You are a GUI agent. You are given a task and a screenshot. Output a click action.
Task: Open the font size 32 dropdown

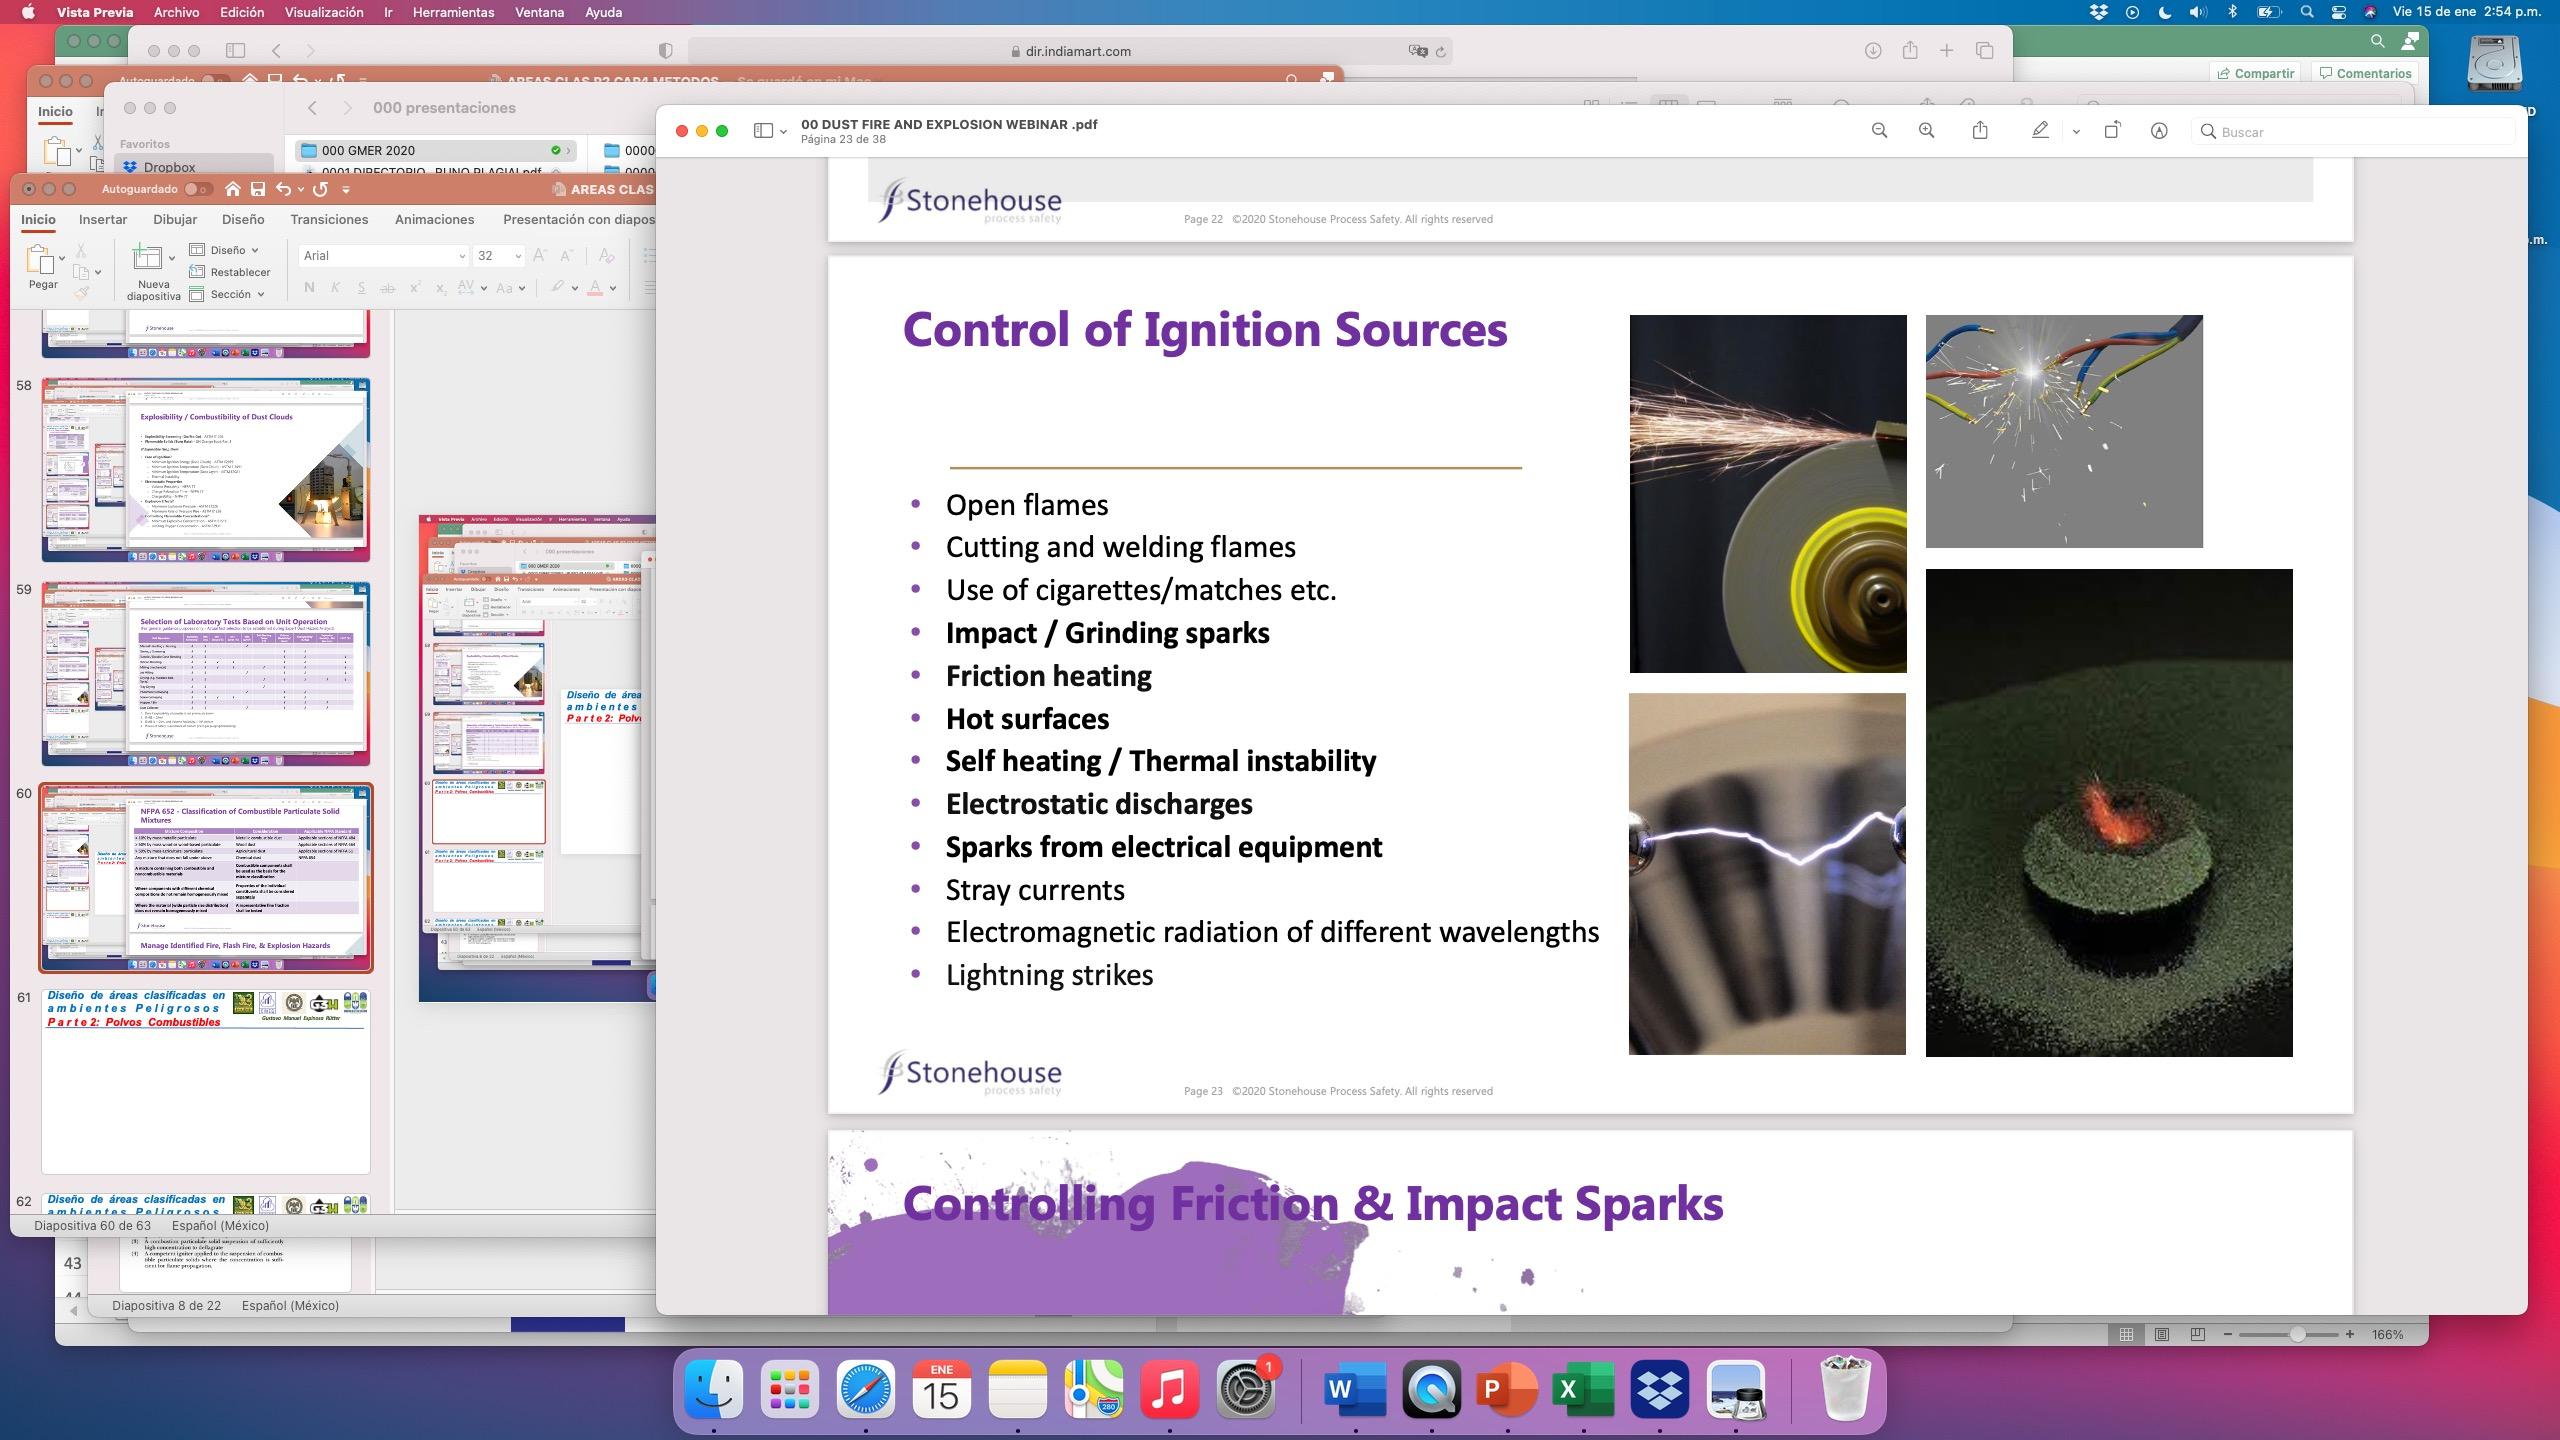(x=518, y=256)
